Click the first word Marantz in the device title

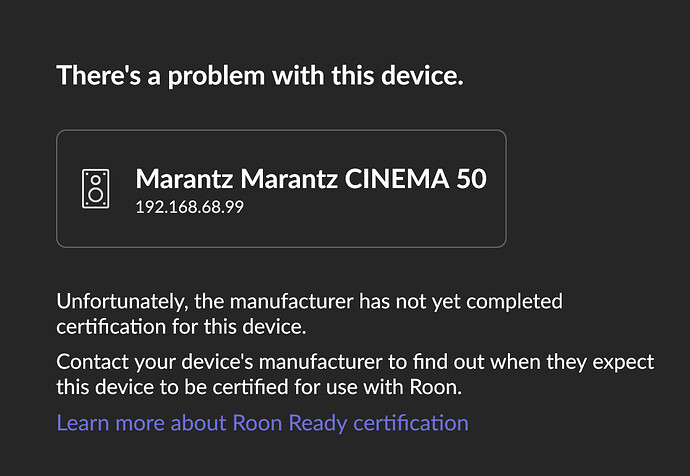tap(184, 179)
